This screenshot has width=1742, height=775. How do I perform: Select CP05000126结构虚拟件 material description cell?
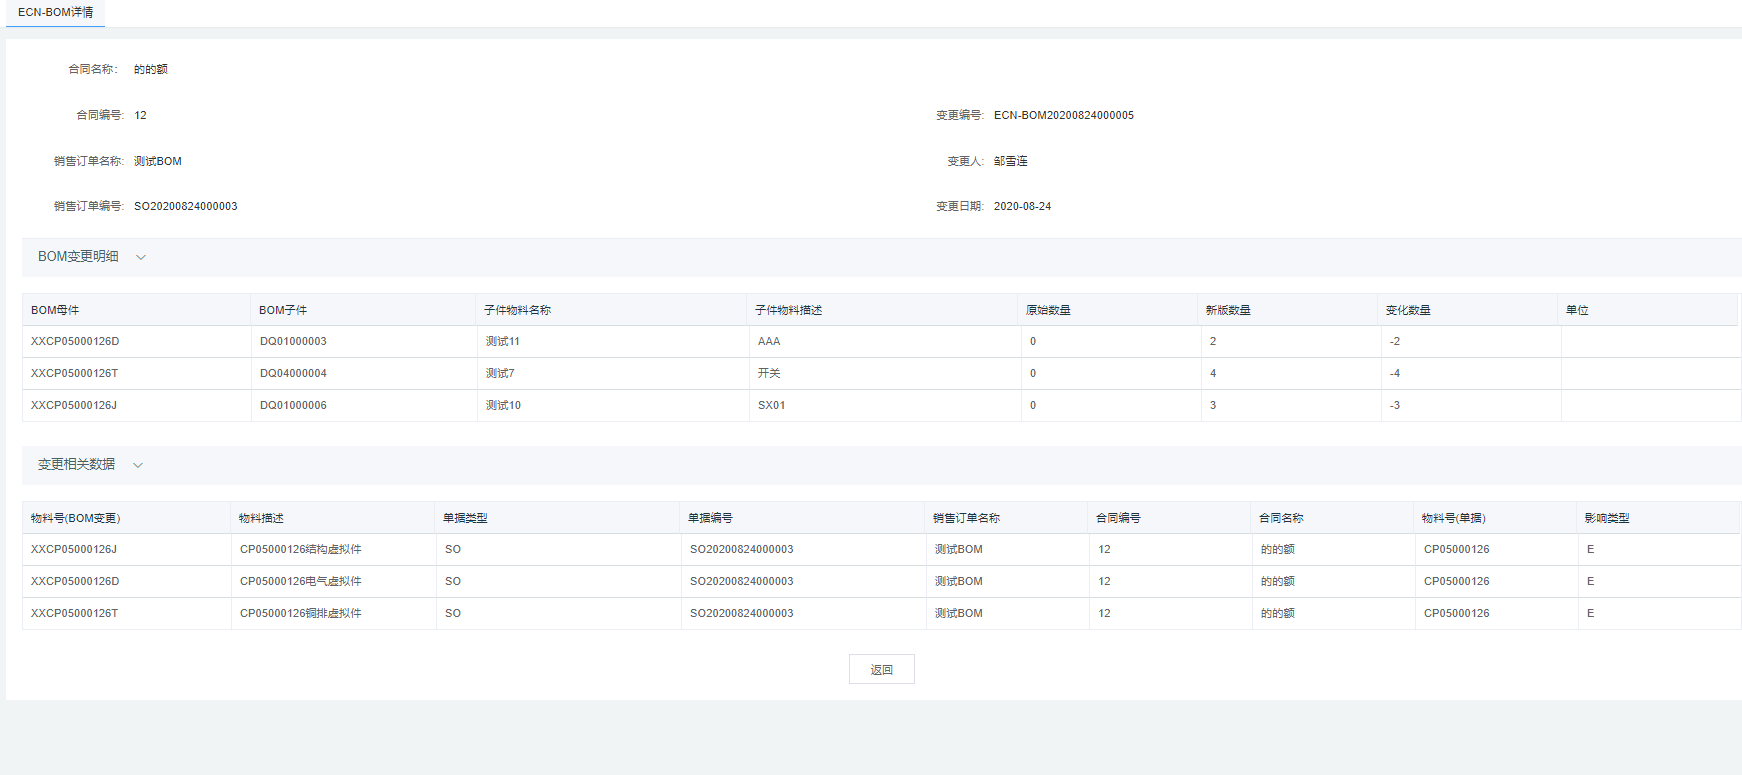[300, 549]
